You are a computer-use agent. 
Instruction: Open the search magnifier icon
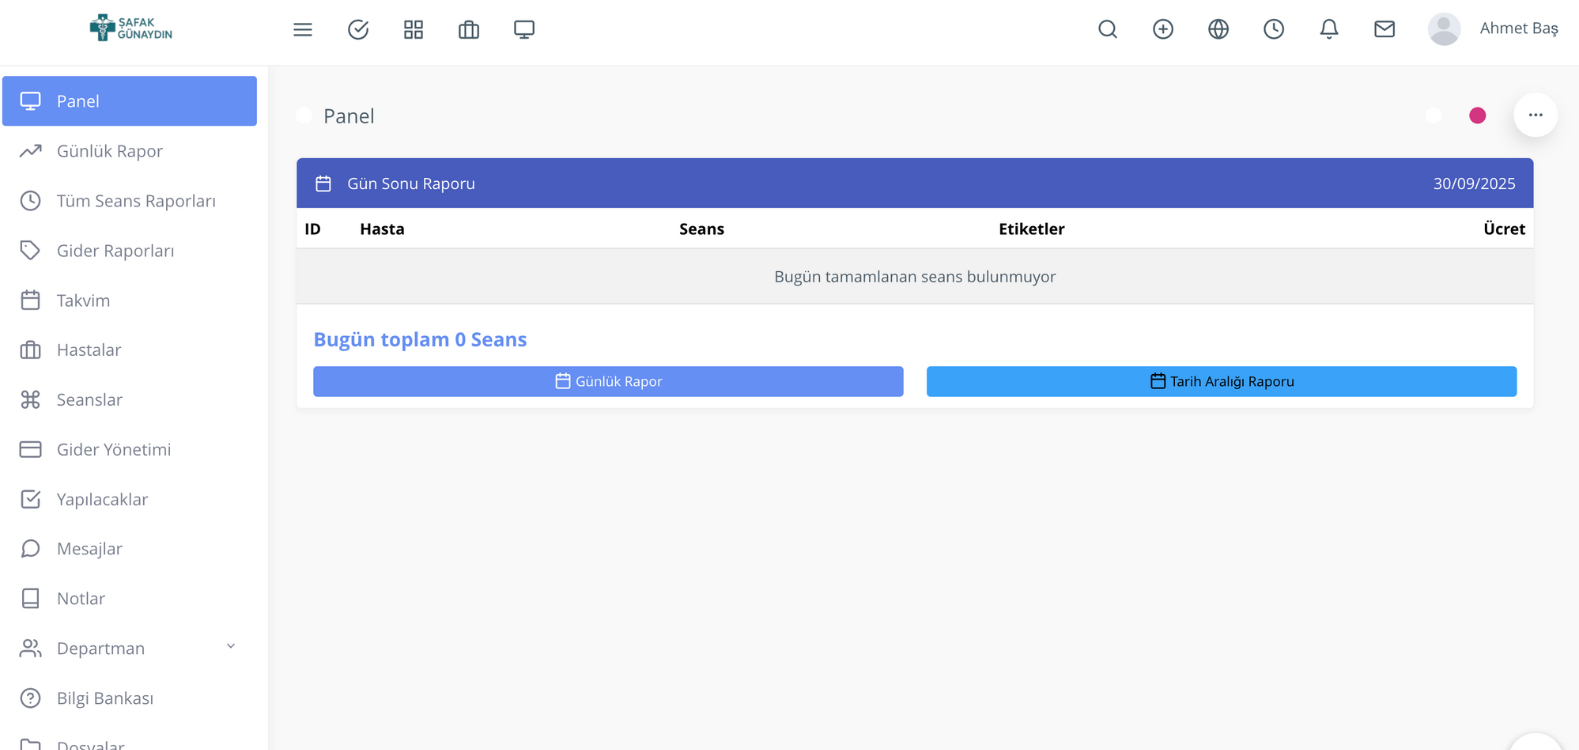1107,30
